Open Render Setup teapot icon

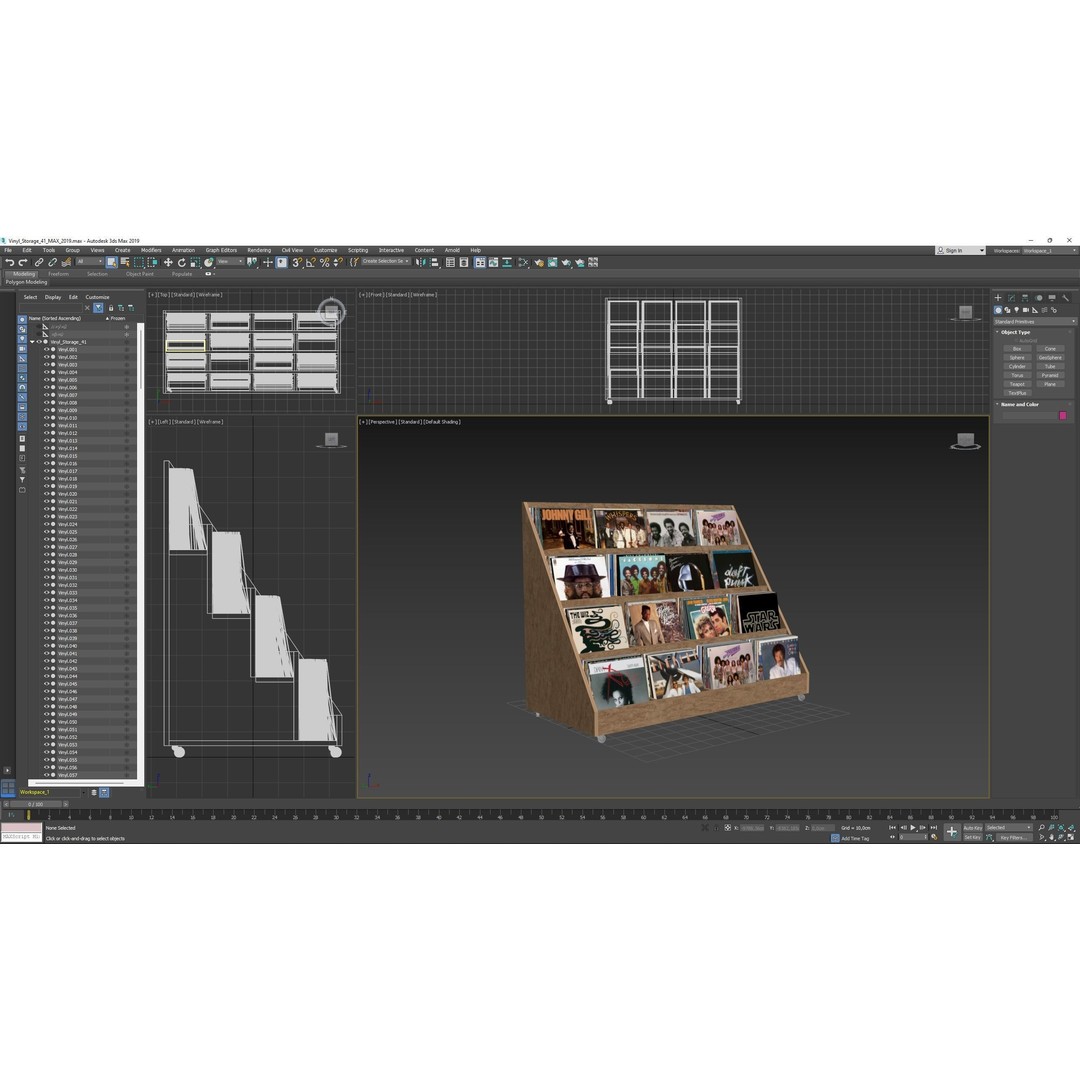538,262
